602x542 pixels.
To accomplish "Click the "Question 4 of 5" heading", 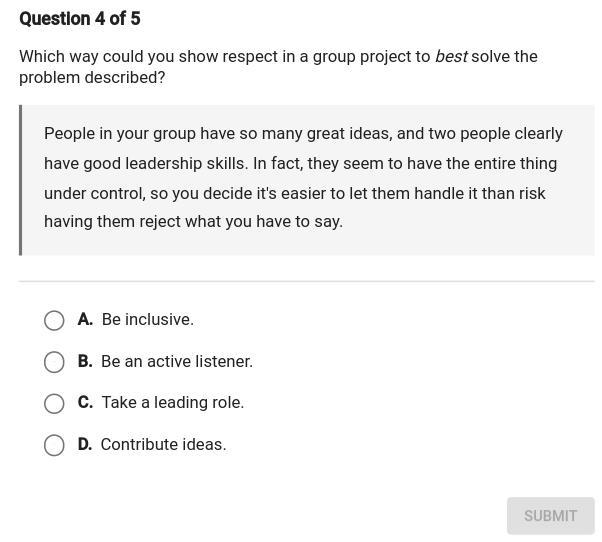I will point(80,19).
